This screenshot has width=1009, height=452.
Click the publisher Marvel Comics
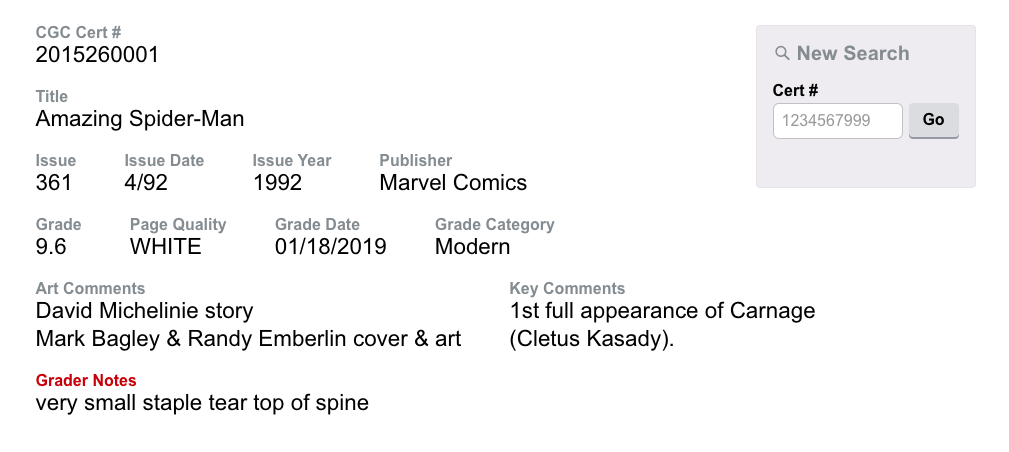coord(453,183)
